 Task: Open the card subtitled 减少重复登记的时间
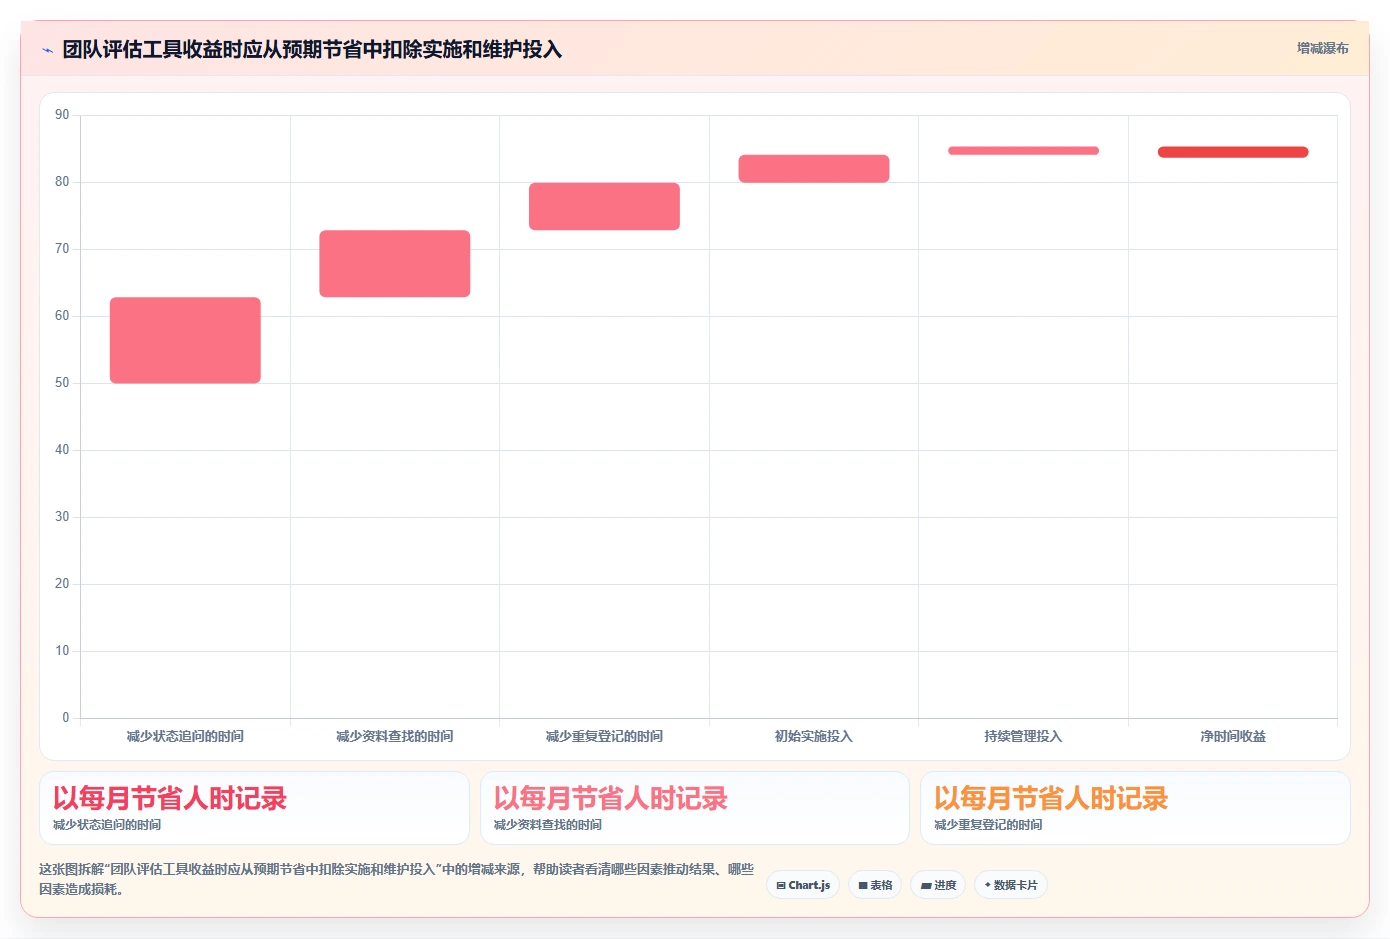click(1135, 808)
